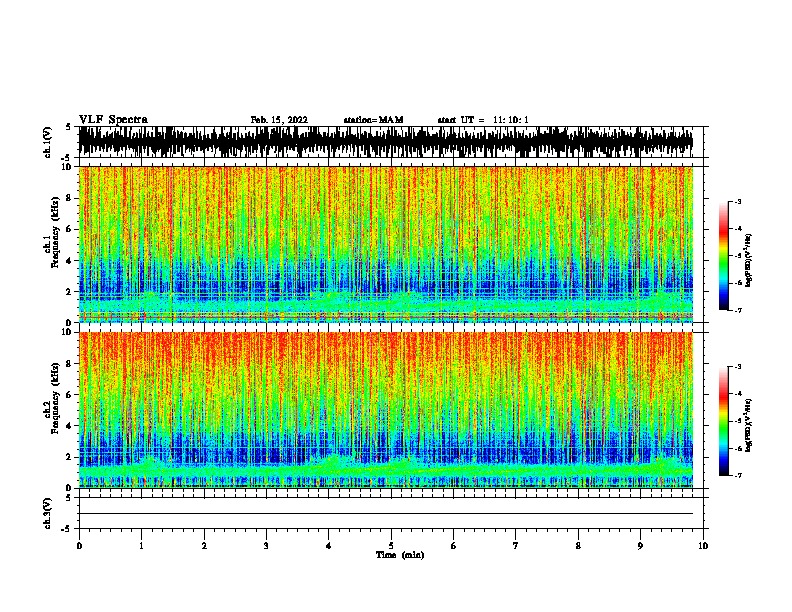Image resolution: width=792 pixels, height=612 pixels.
Task: Click time axis tick label "0"
Action: point(79,545)
